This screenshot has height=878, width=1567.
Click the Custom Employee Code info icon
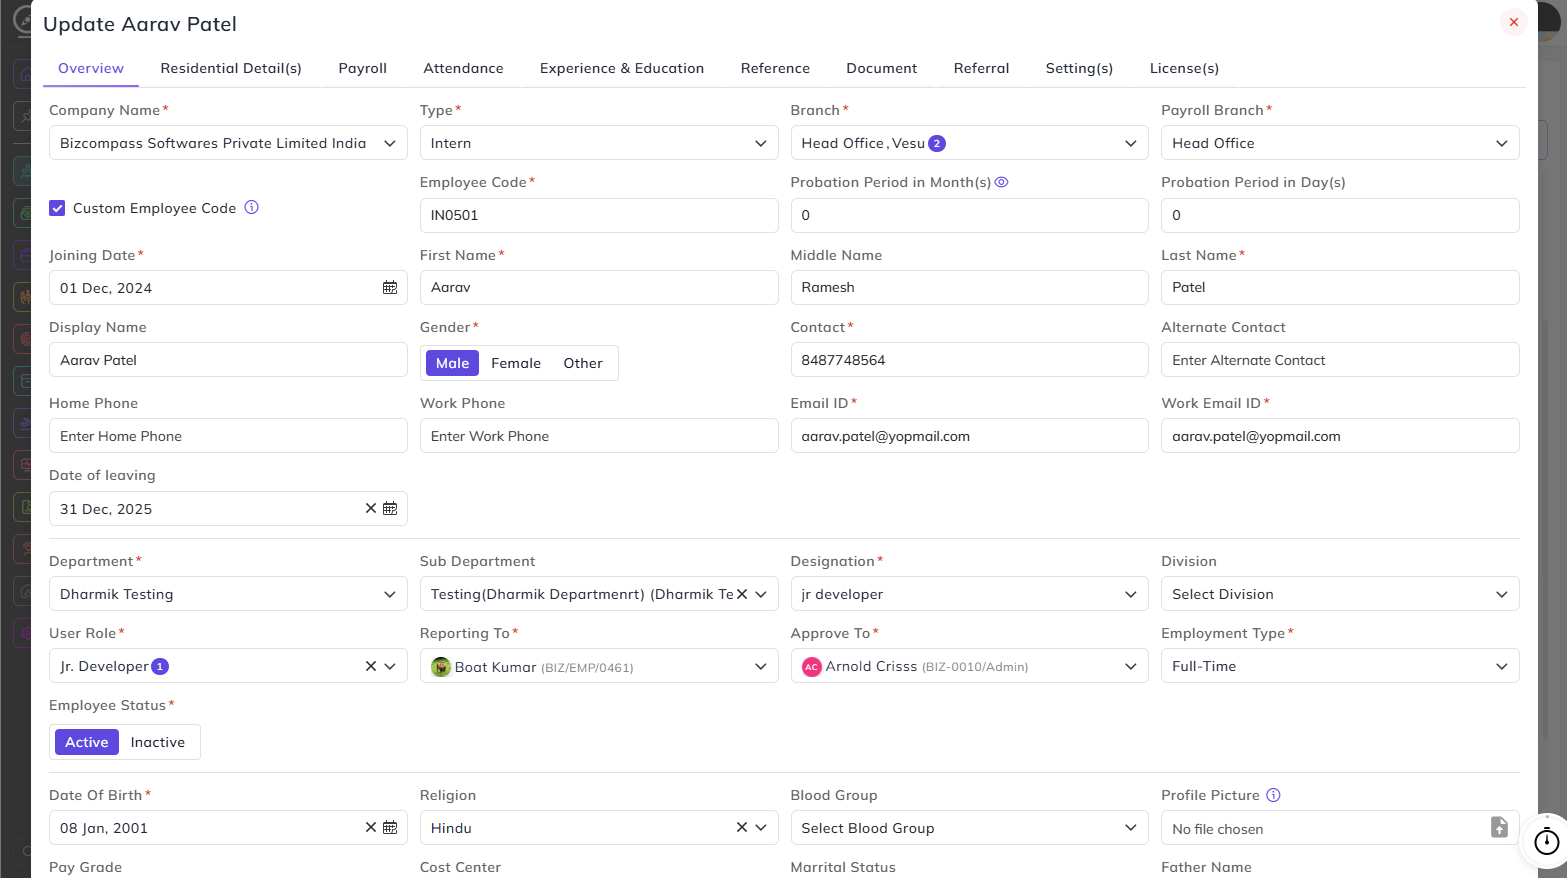[252, 207]
